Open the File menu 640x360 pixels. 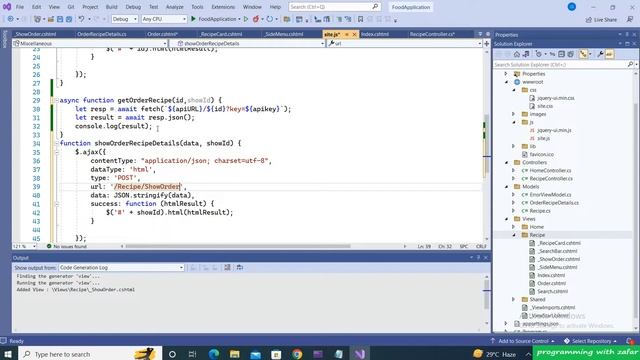[20, 7]
